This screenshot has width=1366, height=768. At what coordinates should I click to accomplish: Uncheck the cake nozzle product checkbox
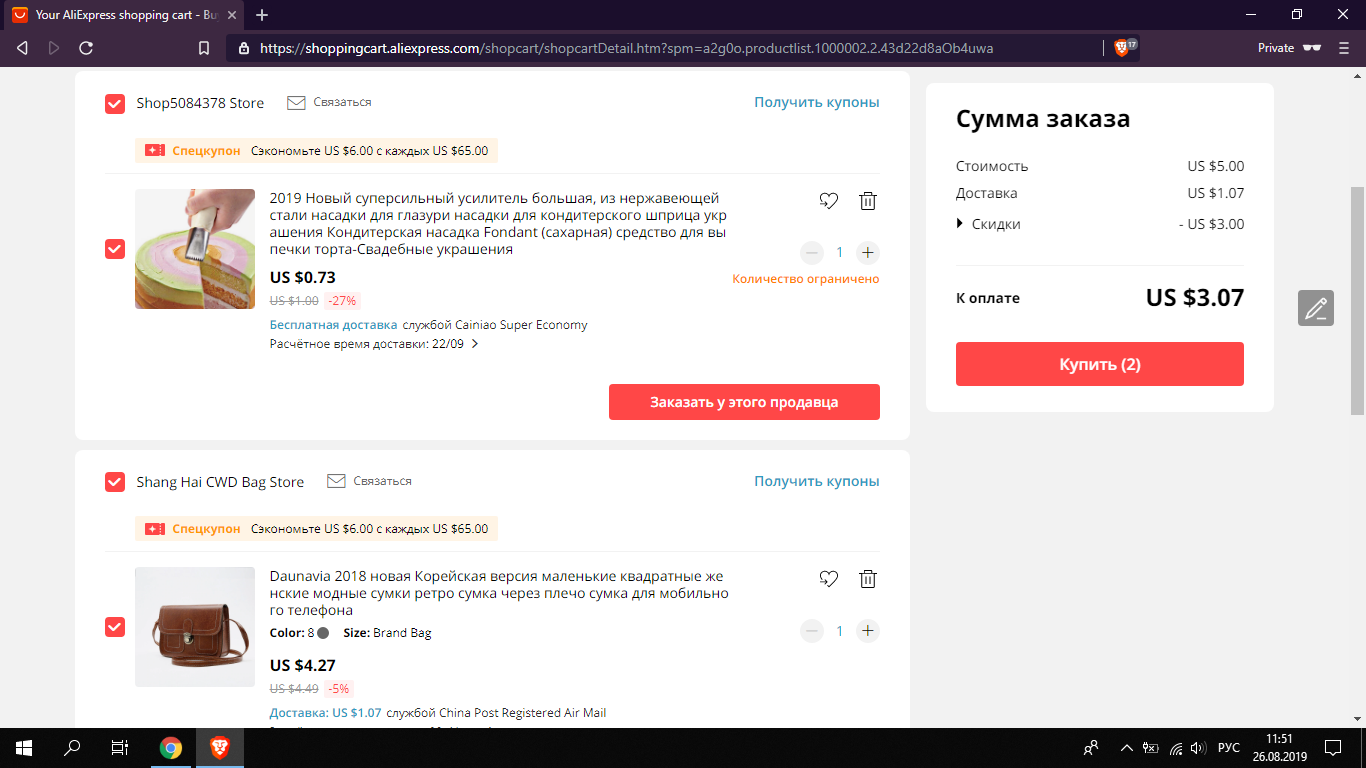[115, 249]
